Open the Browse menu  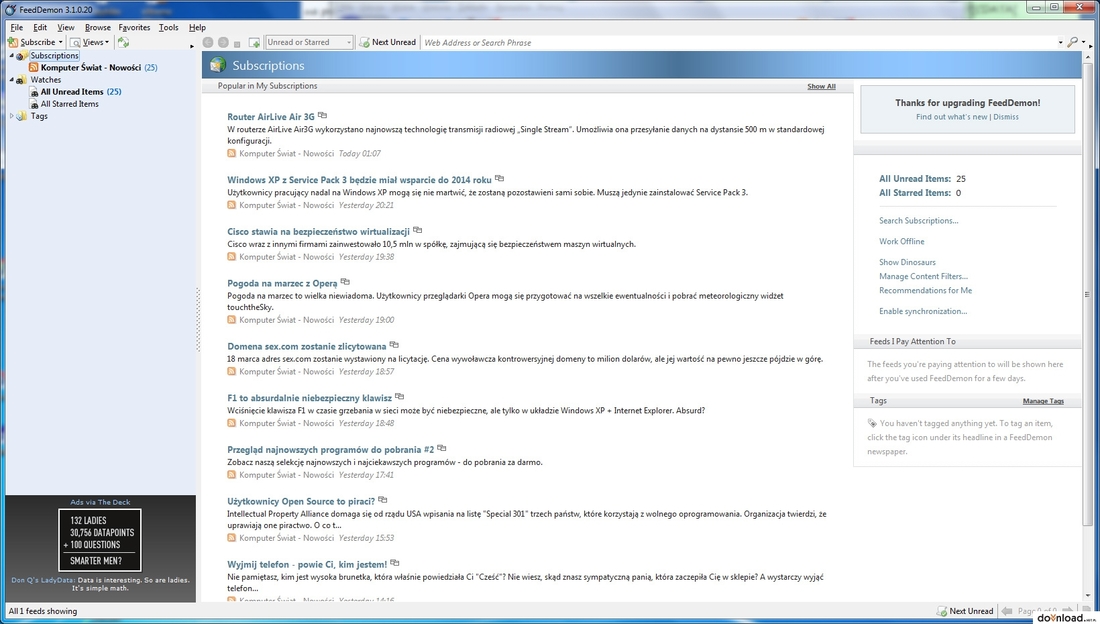(x=98, y=27)
